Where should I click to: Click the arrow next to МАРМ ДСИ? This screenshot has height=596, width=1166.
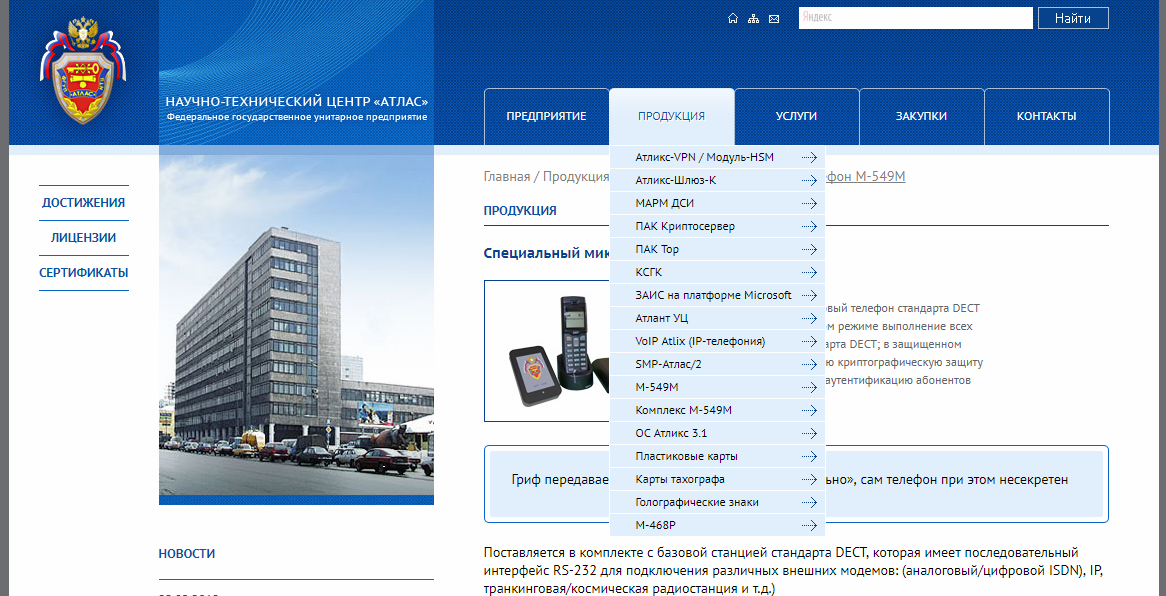[x=809, y=203]
